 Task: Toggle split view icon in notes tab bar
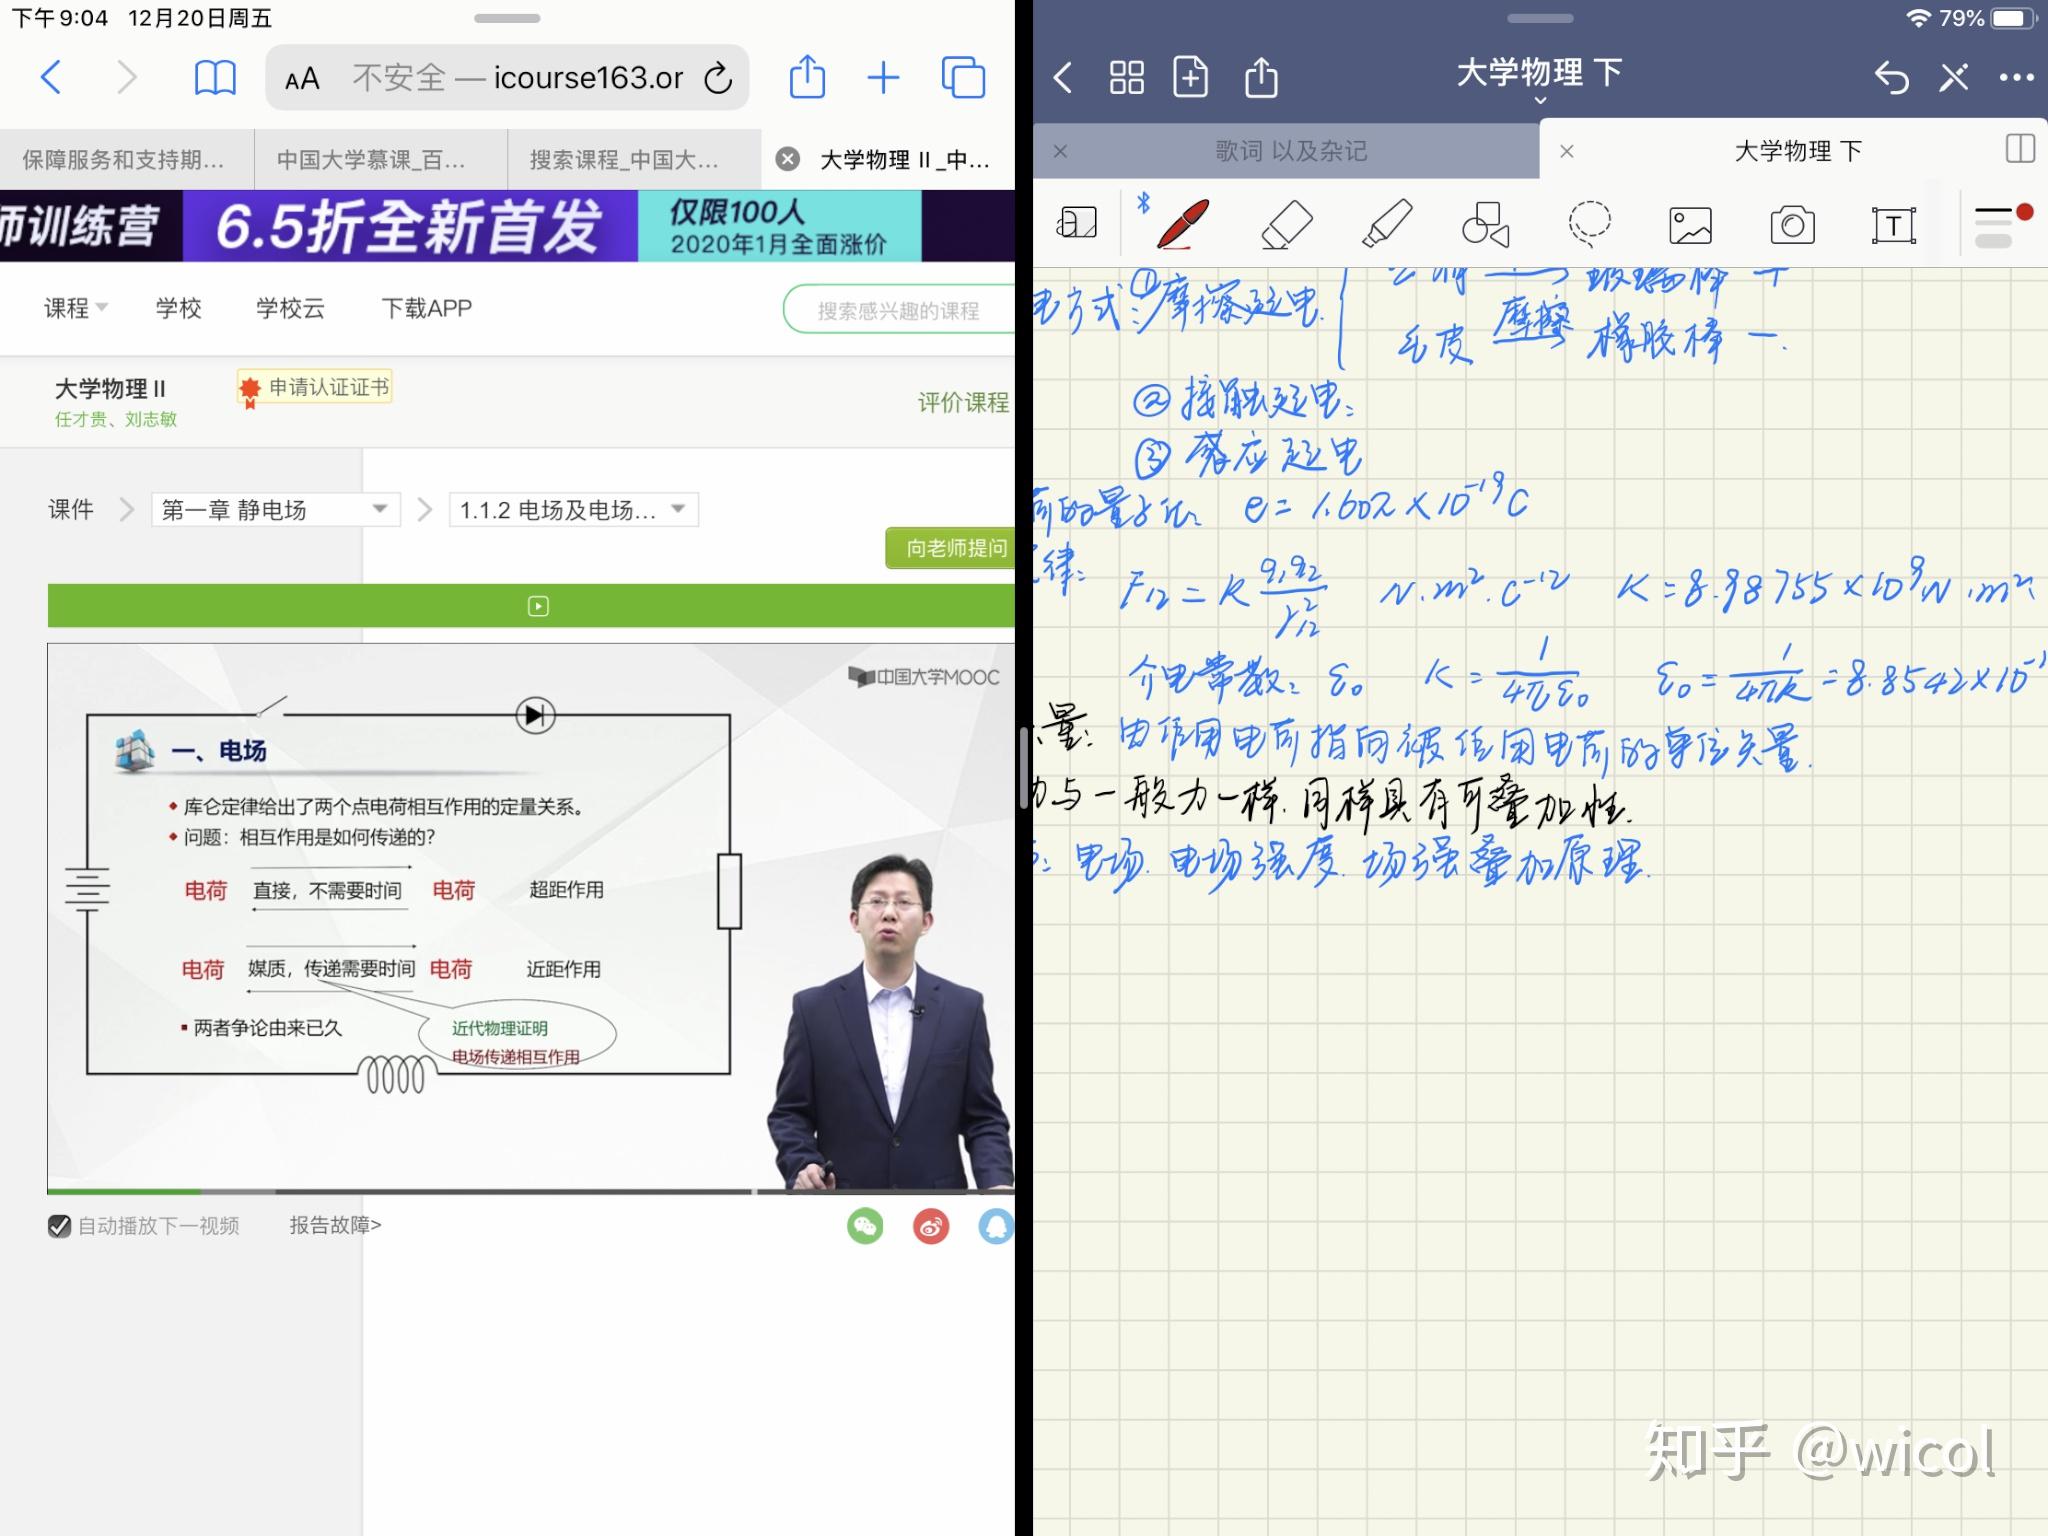tap(2020, 150)
